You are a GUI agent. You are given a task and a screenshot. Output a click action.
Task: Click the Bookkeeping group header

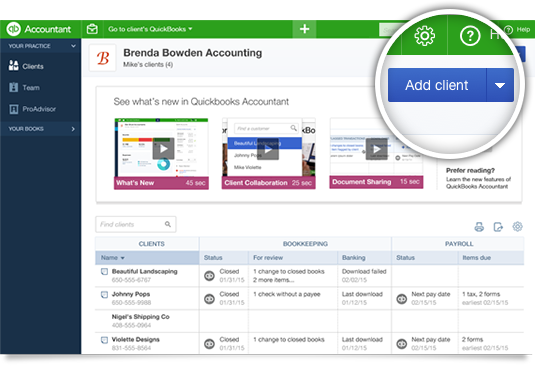(305, 244)
